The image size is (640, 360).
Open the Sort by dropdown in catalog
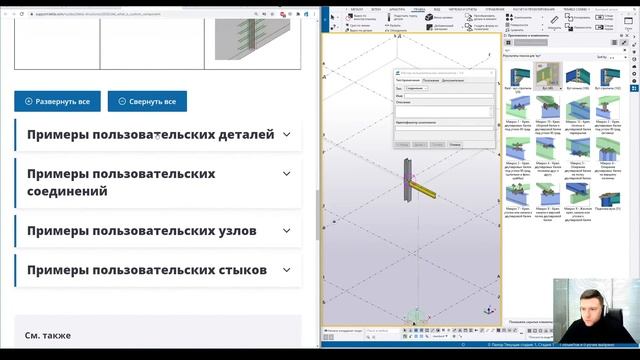(x=617, y=58)
